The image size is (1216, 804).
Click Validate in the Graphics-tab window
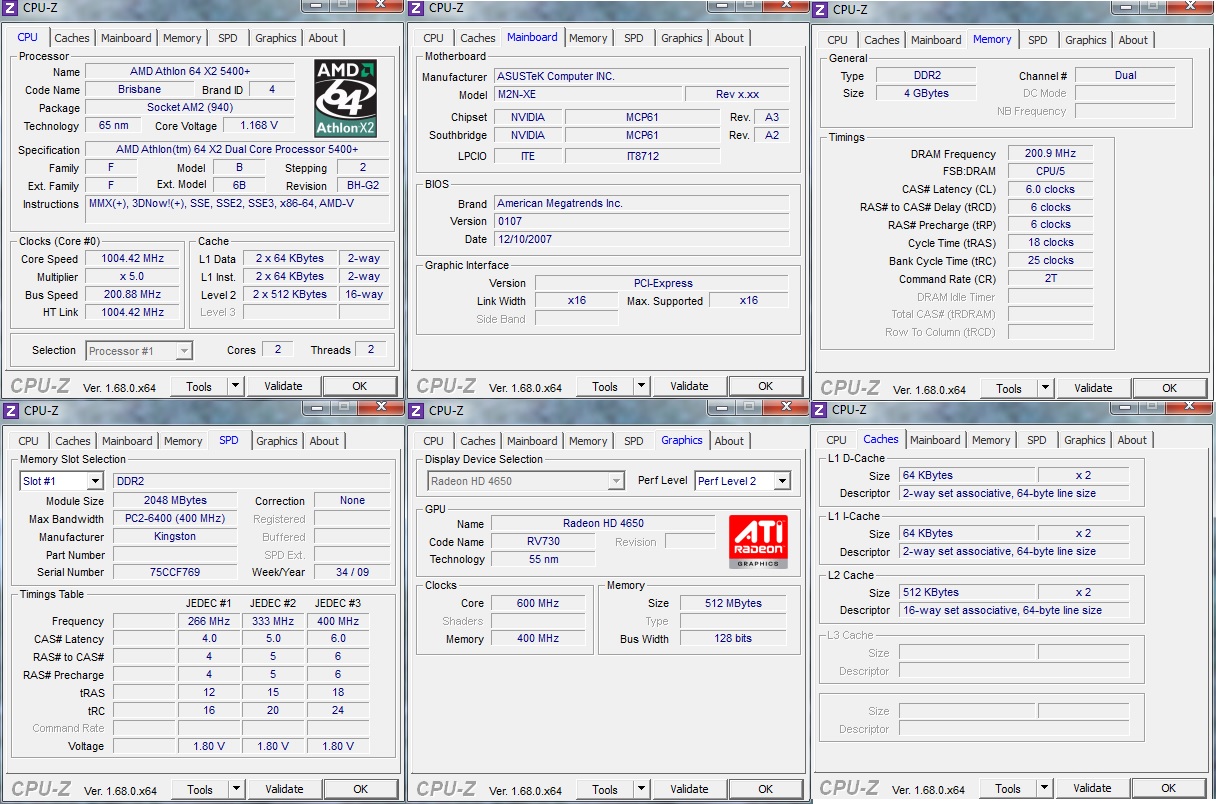point(690,789)
